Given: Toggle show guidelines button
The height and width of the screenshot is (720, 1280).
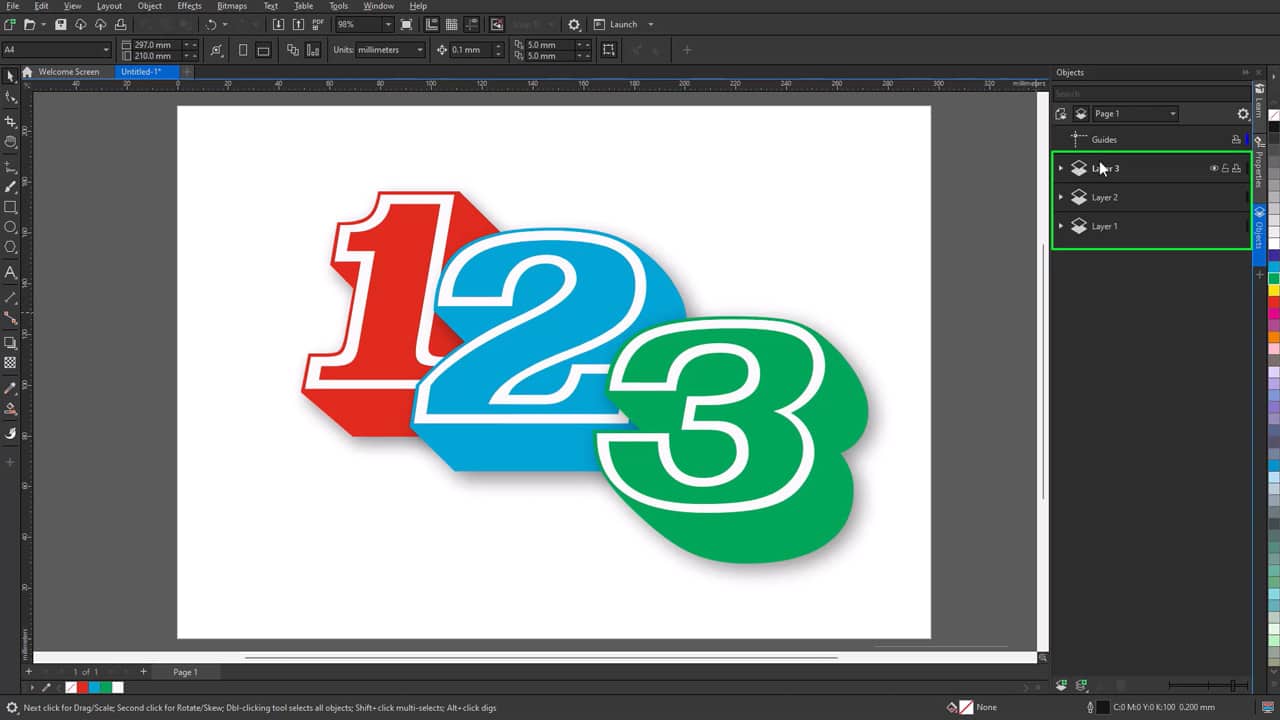Looking at the screenshot, I should [471, 24].
